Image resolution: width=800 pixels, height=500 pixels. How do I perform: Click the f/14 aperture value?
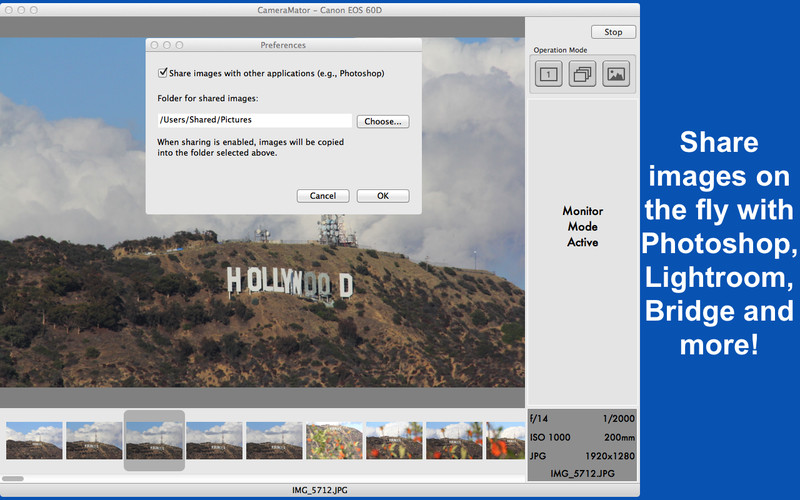[x=539, y=418]
